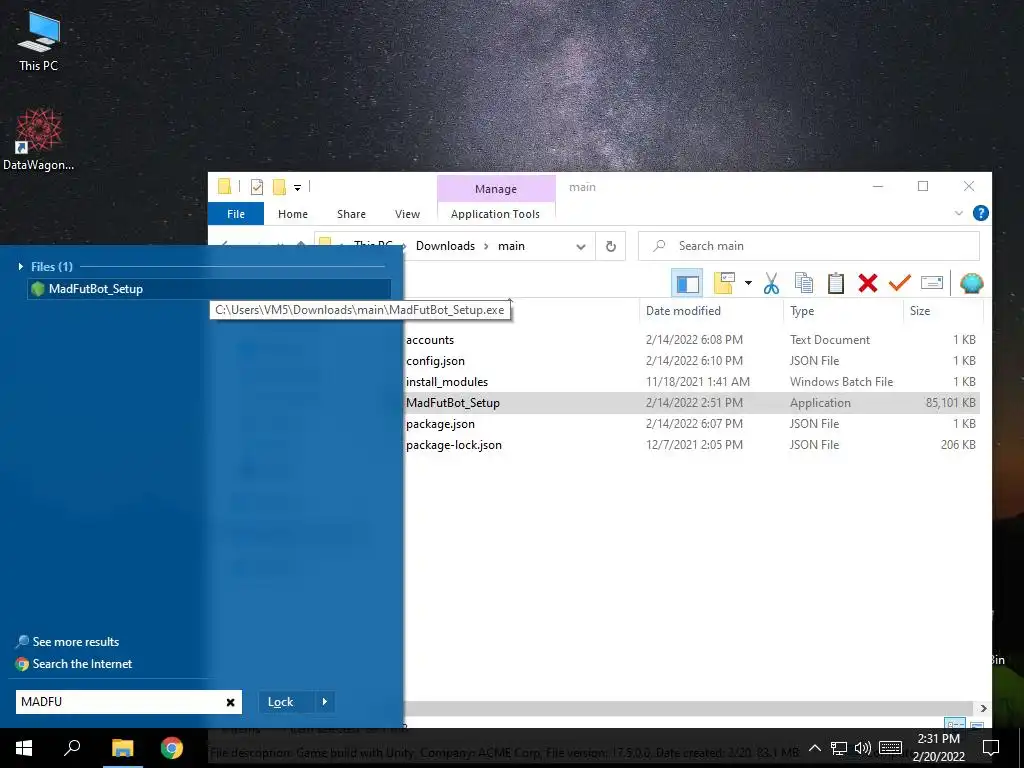
Task: Open taskbar search magnifier
Action: point(72,748)
